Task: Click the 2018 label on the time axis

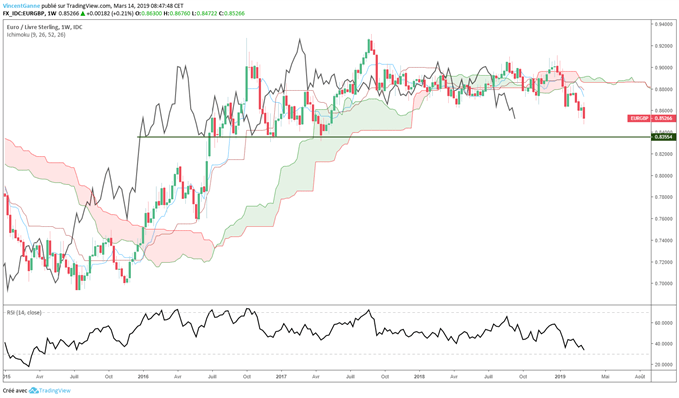Action: [419, 377]
